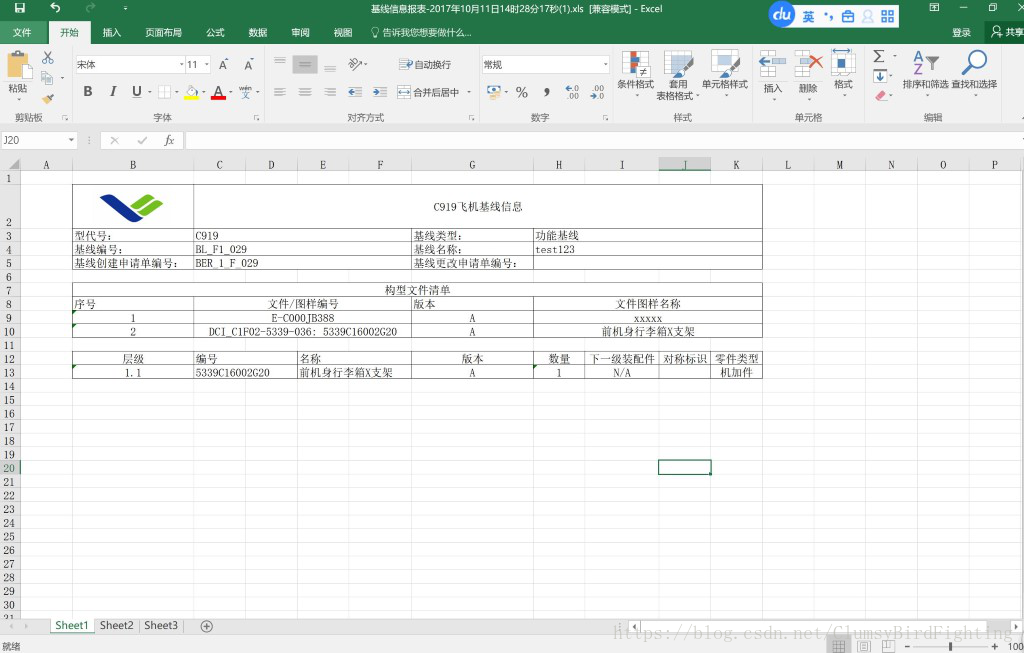Switch to the 公式 ribbon tab
The width and height of the screenshot is (1024, 653).
pyautogui.click(x=216, y=33)
